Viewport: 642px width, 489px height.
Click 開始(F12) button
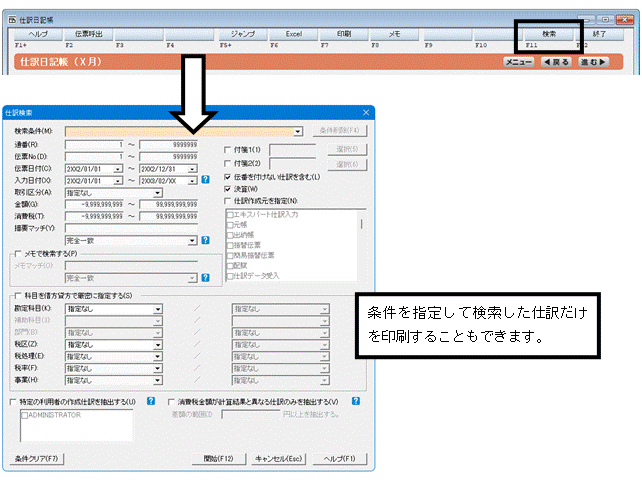[219, 458]
